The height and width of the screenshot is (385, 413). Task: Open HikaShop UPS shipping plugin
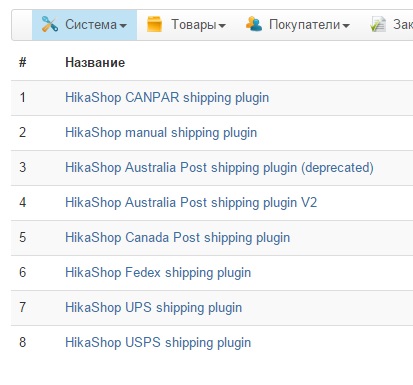point(153,307)
